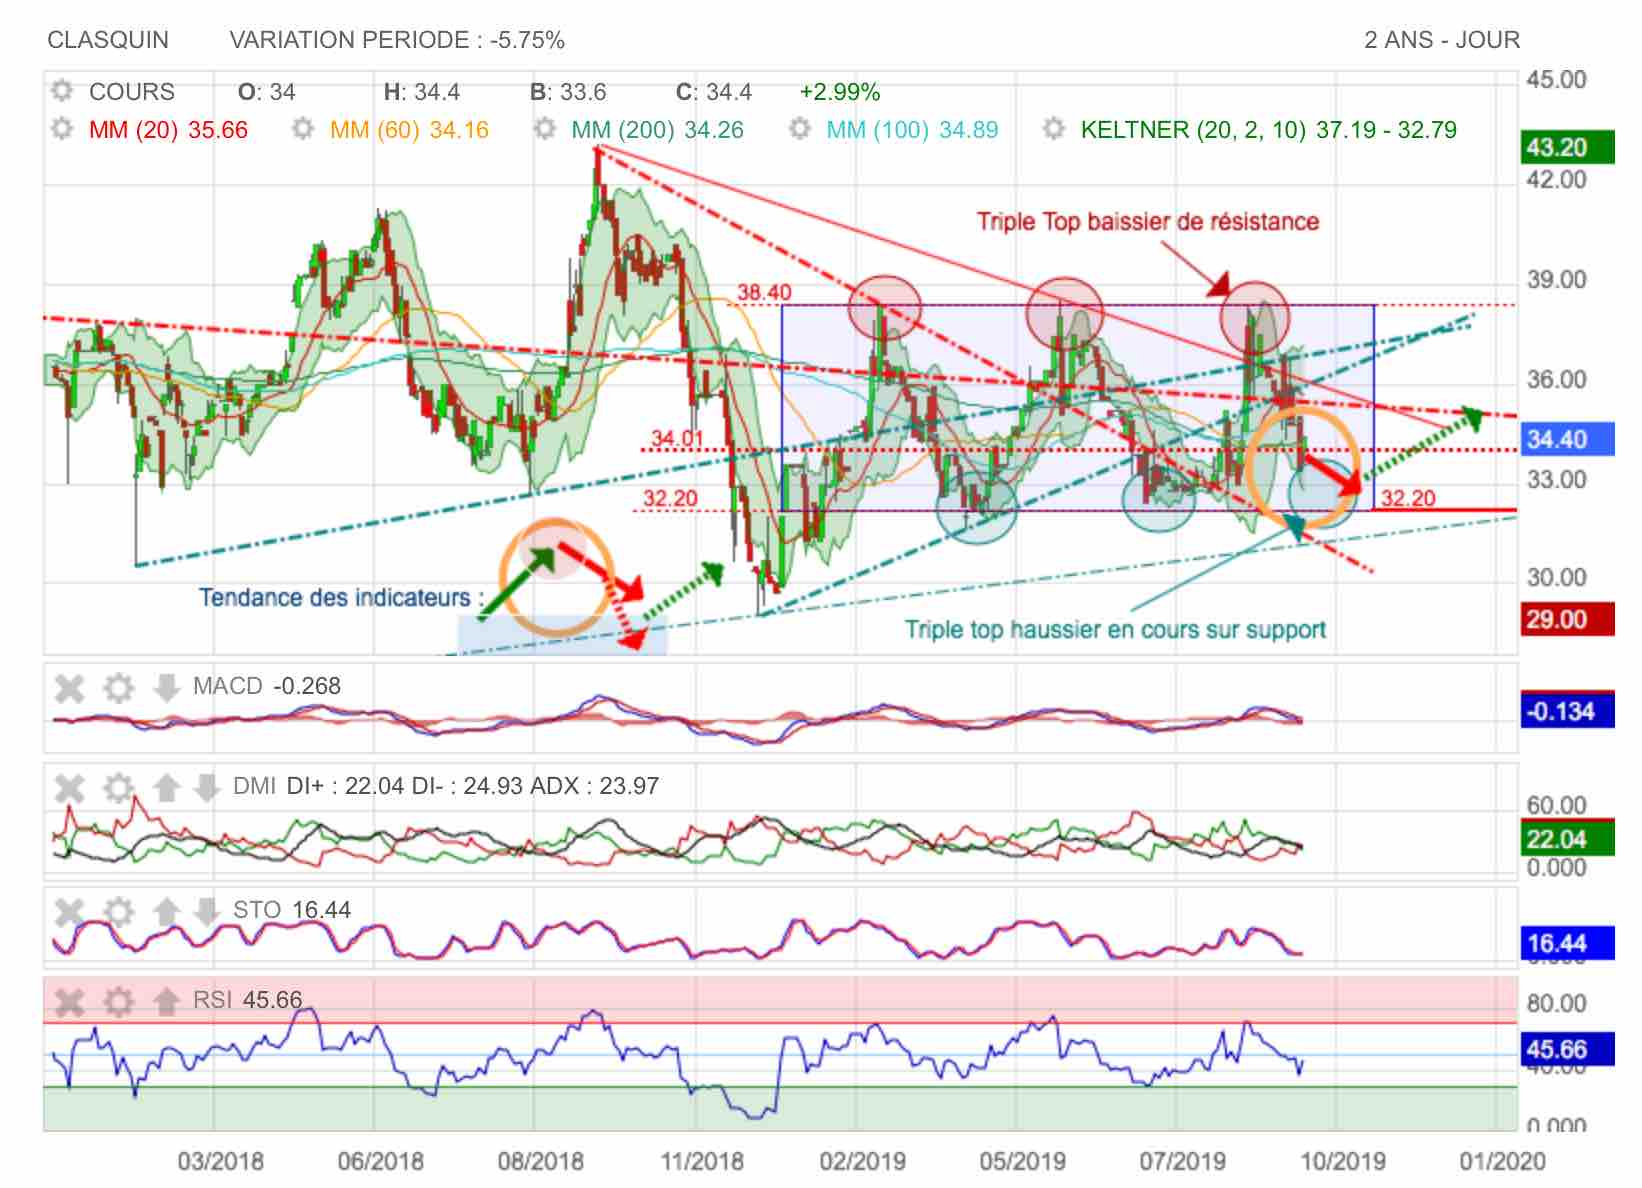
Task: Remove the STO indicator panel
Action: point(69,911)
